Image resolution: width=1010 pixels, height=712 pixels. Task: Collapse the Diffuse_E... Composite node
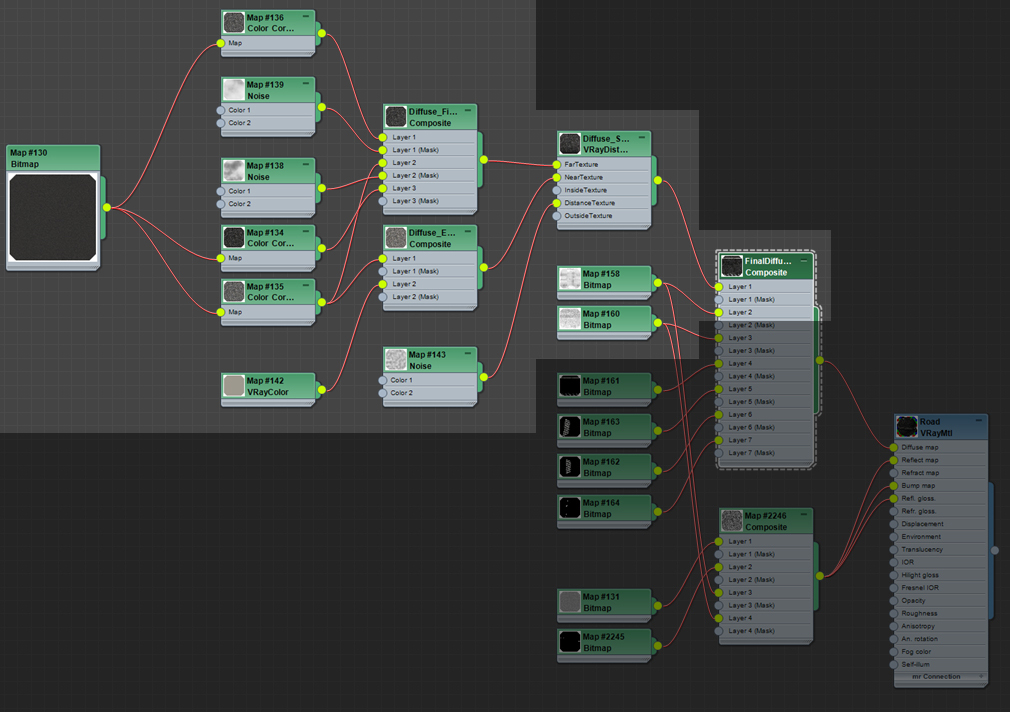pos(468,231)
